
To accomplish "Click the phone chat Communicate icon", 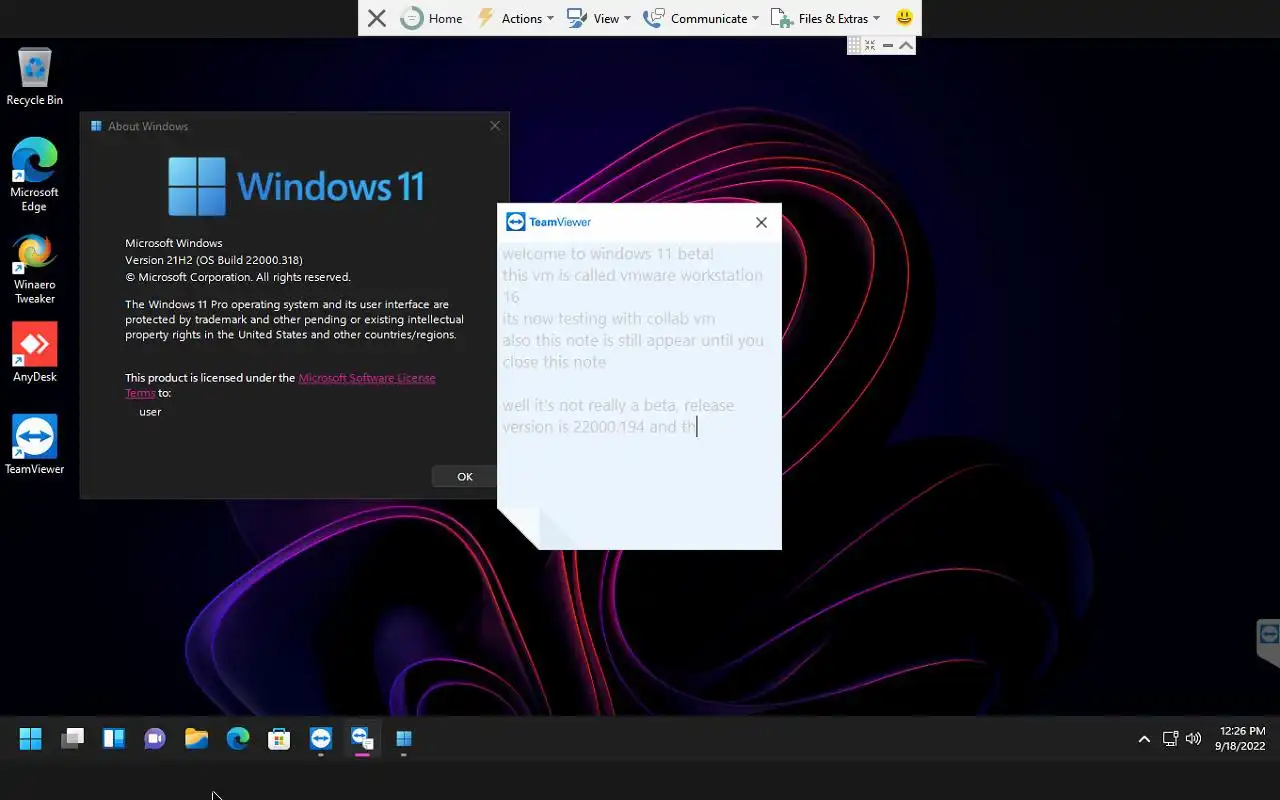I will pyautogui.click(x=654, y=18).
